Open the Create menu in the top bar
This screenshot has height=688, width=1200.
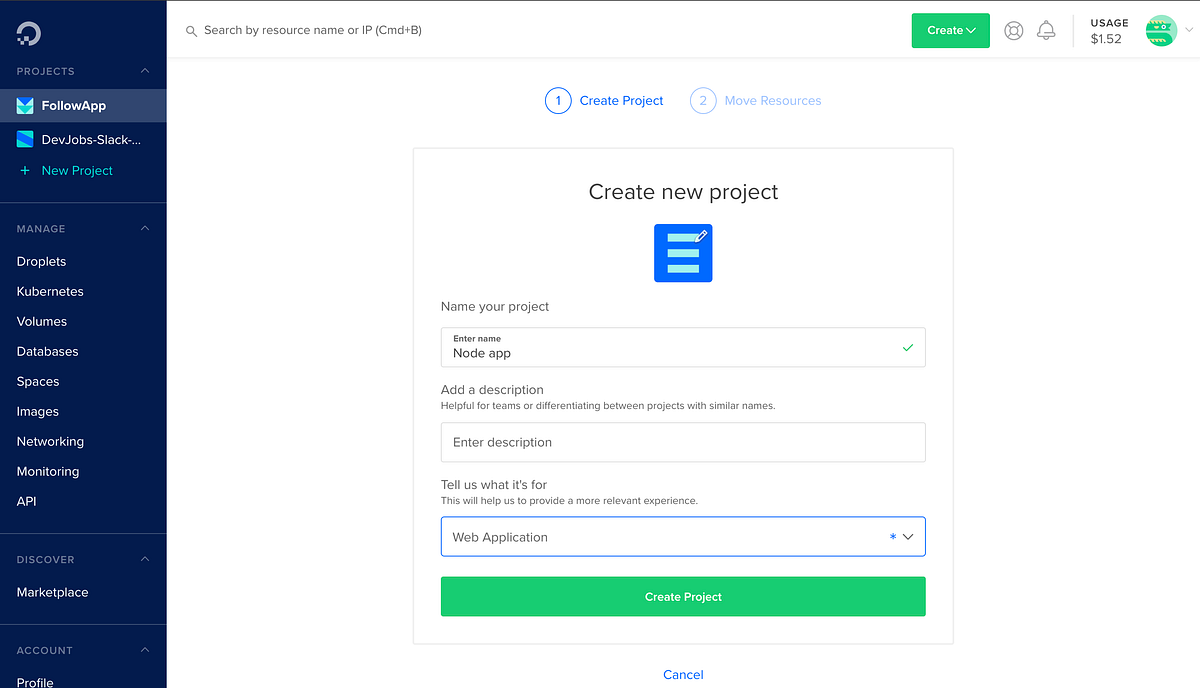point(949,30)
